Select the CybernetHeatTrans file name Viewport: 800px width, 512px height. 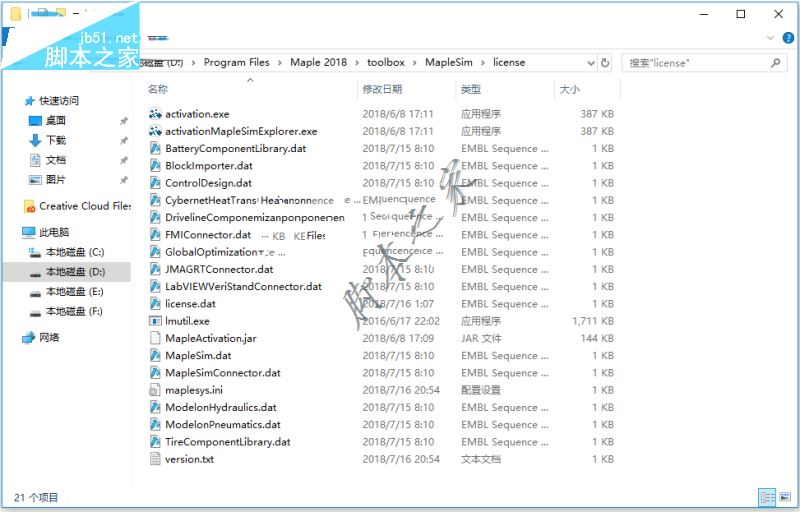211,200
